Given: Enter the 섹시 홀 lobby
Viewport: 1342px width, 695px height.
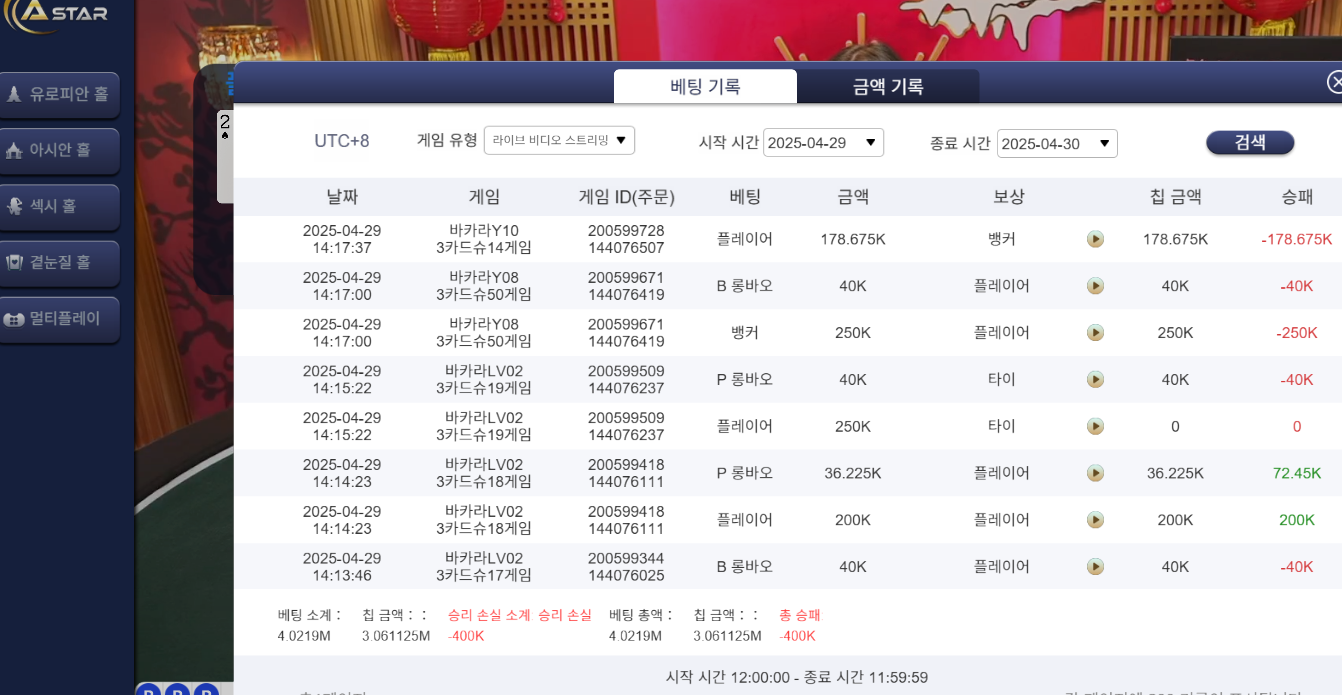Looking at the screenshot, I should pyautogui.click(x=59, y=207).
